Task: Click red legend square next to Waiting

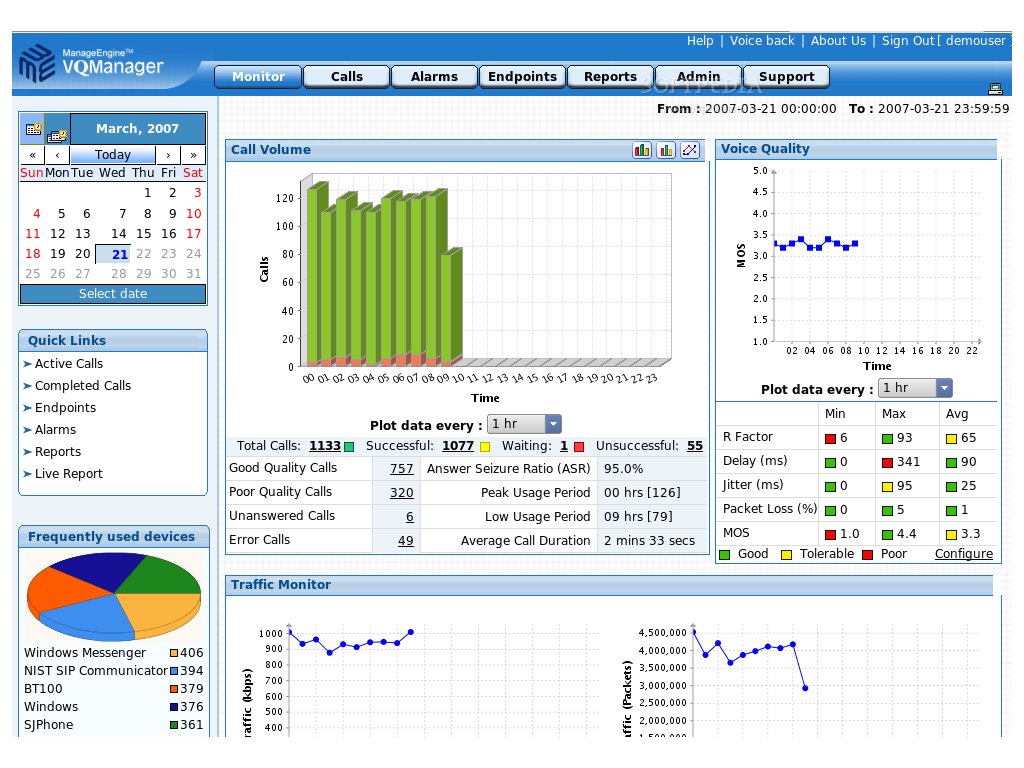Action: (x=579, y=447)
